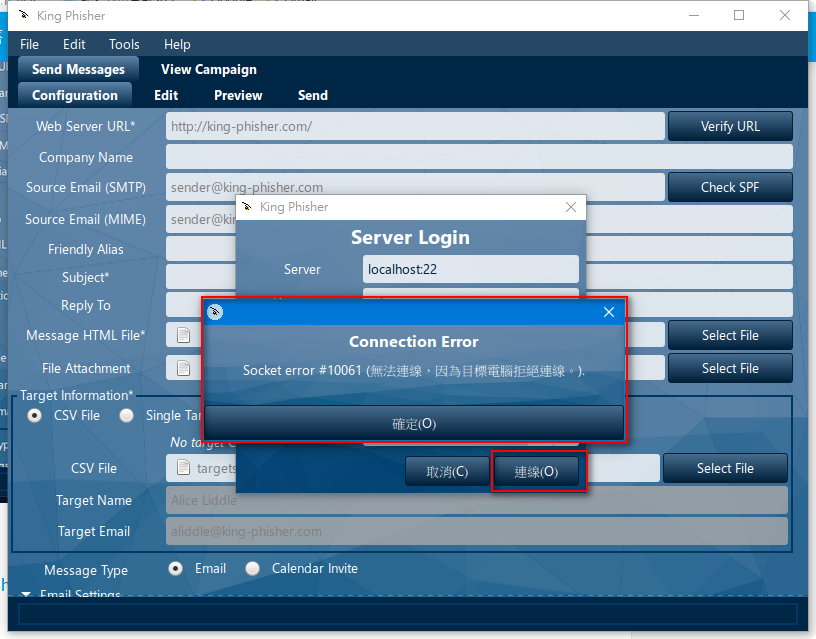Click the Server field showing localhost:22
Screen dimensions: 816x639
coord(470,269)
